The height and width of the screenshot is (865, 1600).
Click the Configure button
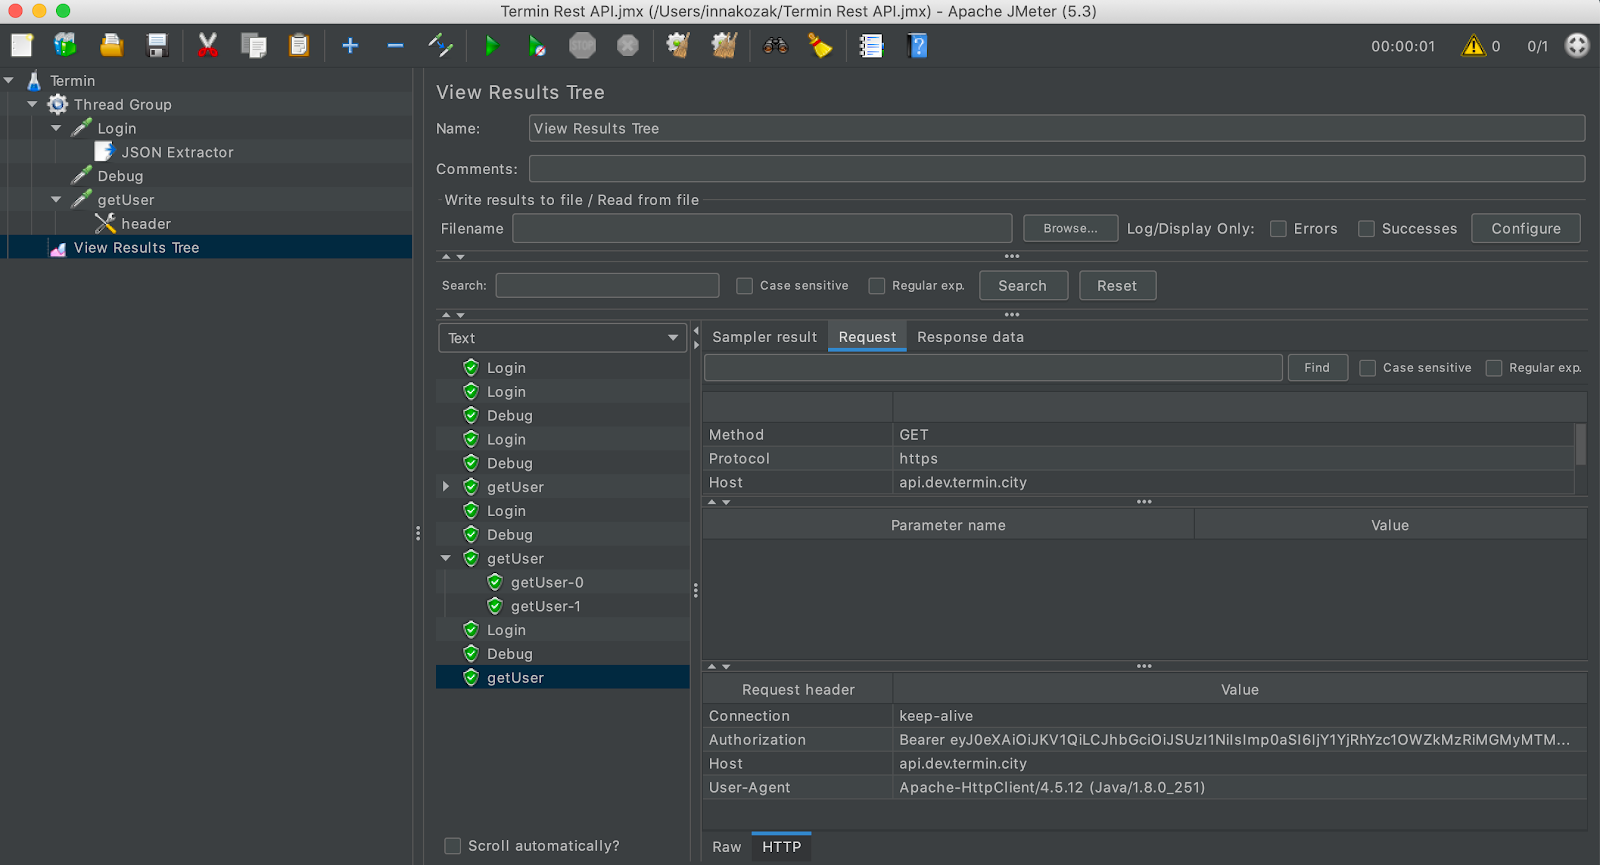pyautogui.click(x=1526, y=229)
